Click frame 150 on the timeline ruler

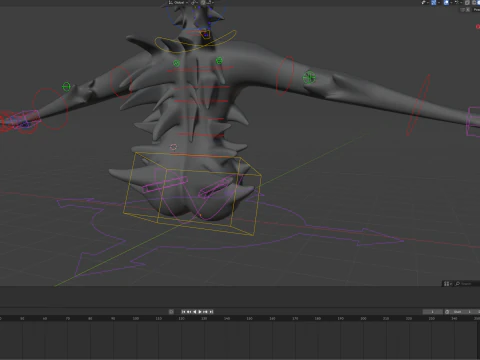tap(249, 319)
